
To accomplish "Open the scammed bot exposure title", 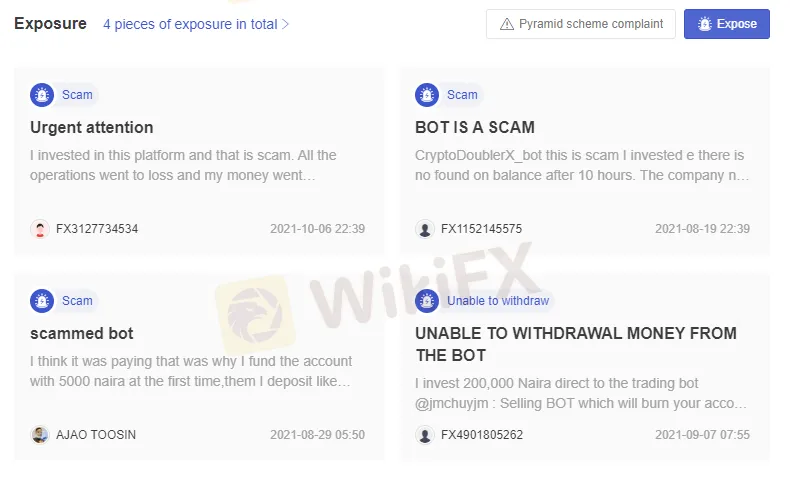I will tap(82, 334).
